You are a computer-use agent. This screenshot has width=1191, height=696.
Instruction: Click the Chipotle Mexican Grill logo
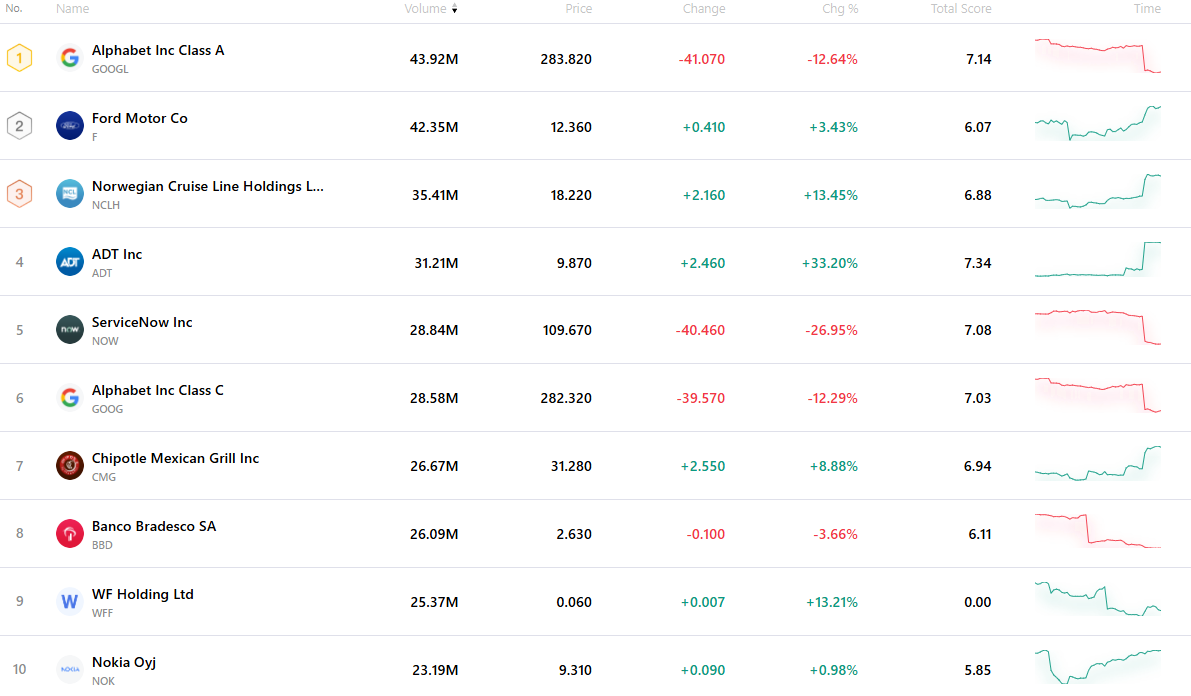[x=70, y=466]
